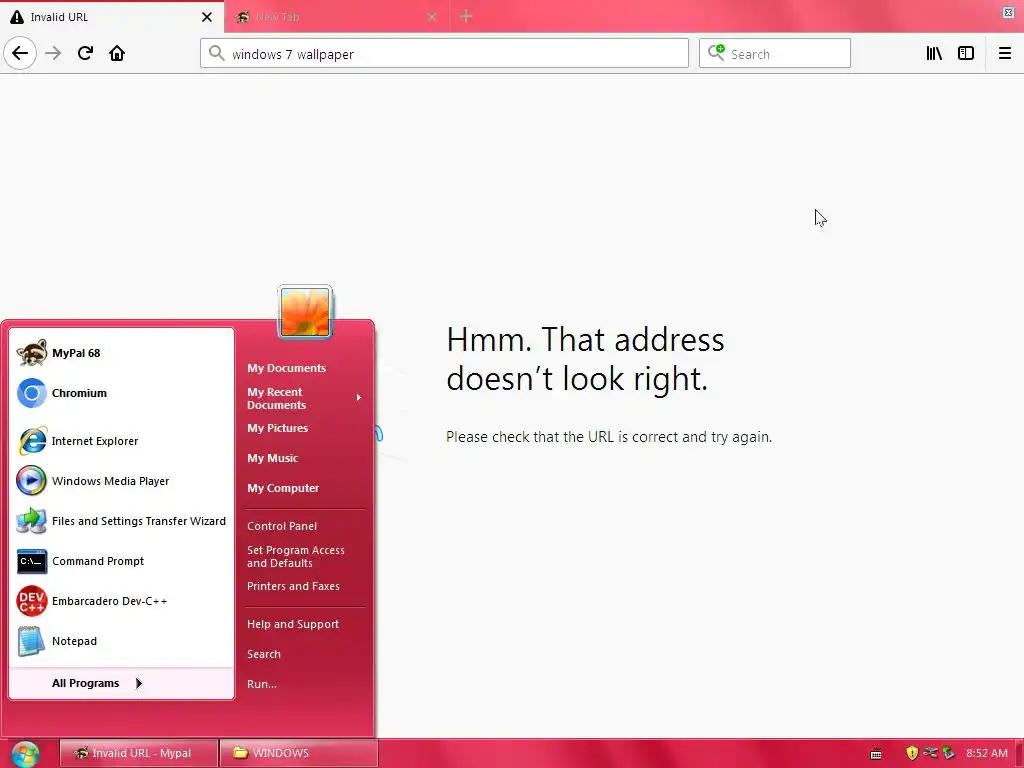Image resolution: width=1024 pixels, height=768 pixels.
Task: Click the red Dev-C++ icon
Action: pyautogui.click(x=31, y=601)
